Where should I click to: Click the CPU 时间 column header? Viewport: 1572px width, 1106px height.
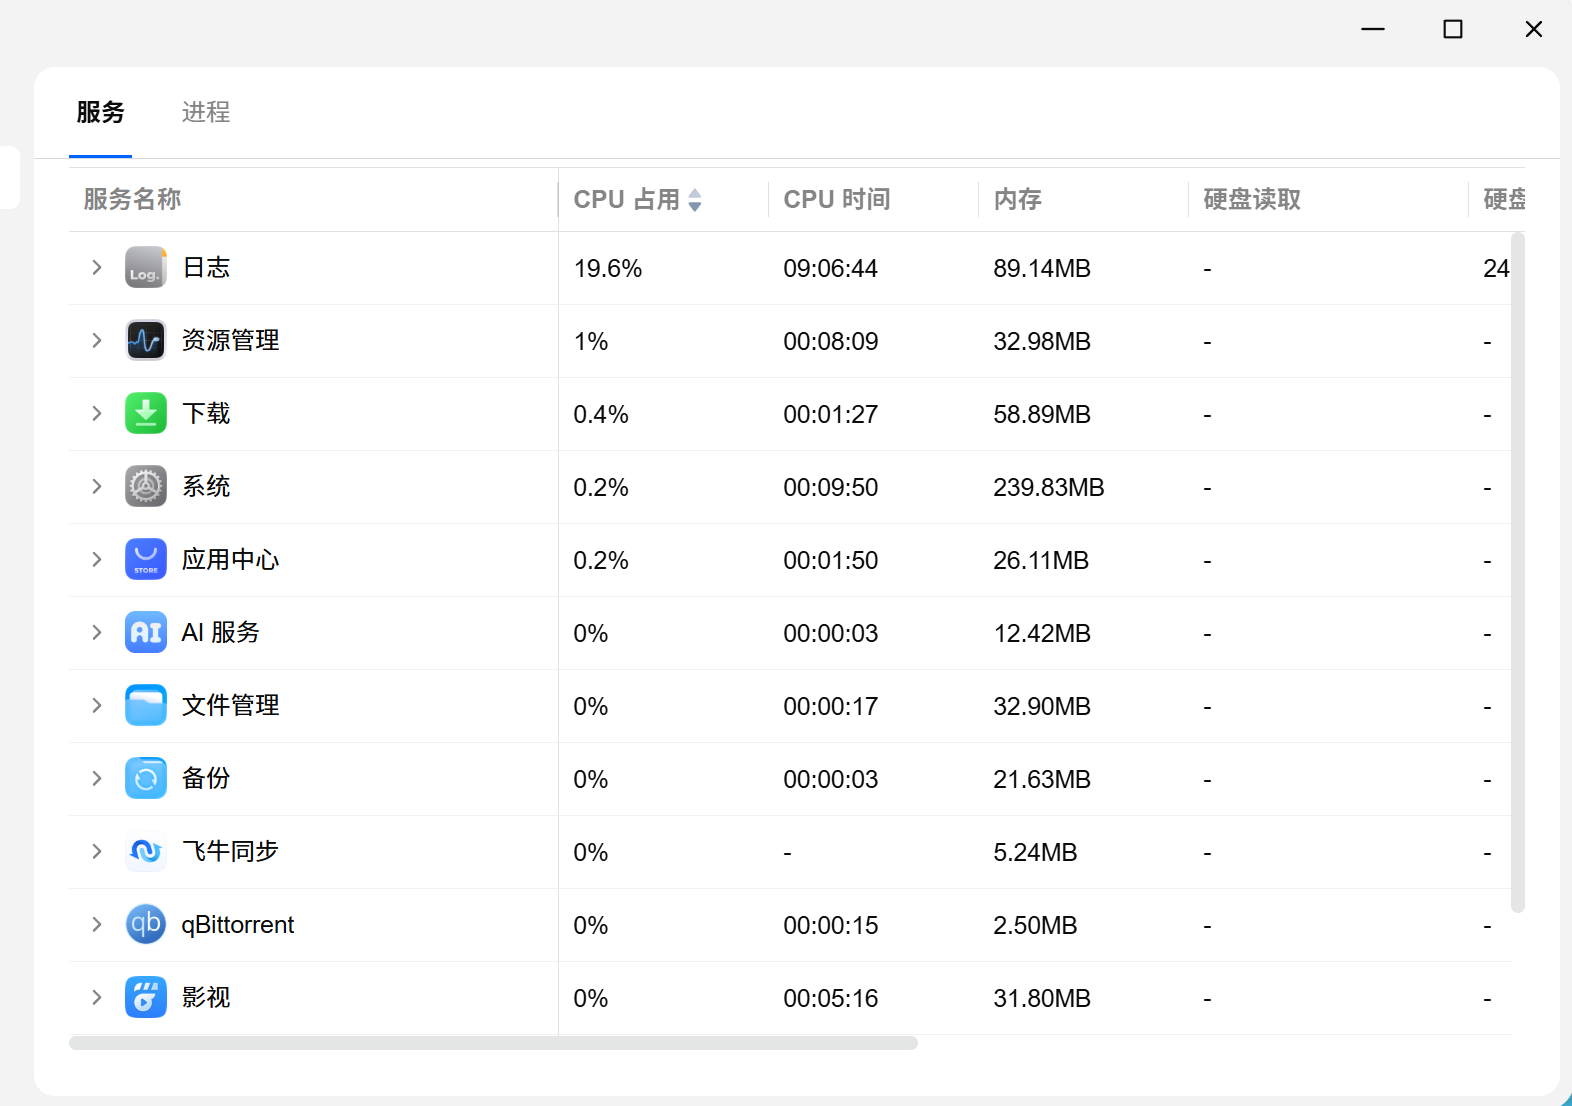click(837, 200)
